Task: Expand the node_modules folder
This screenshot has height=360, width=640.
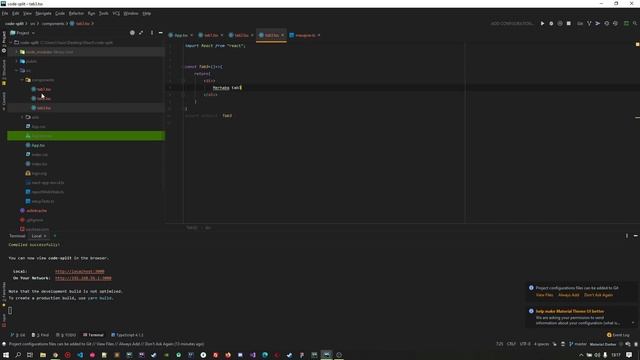Action: tap(17, 52)
